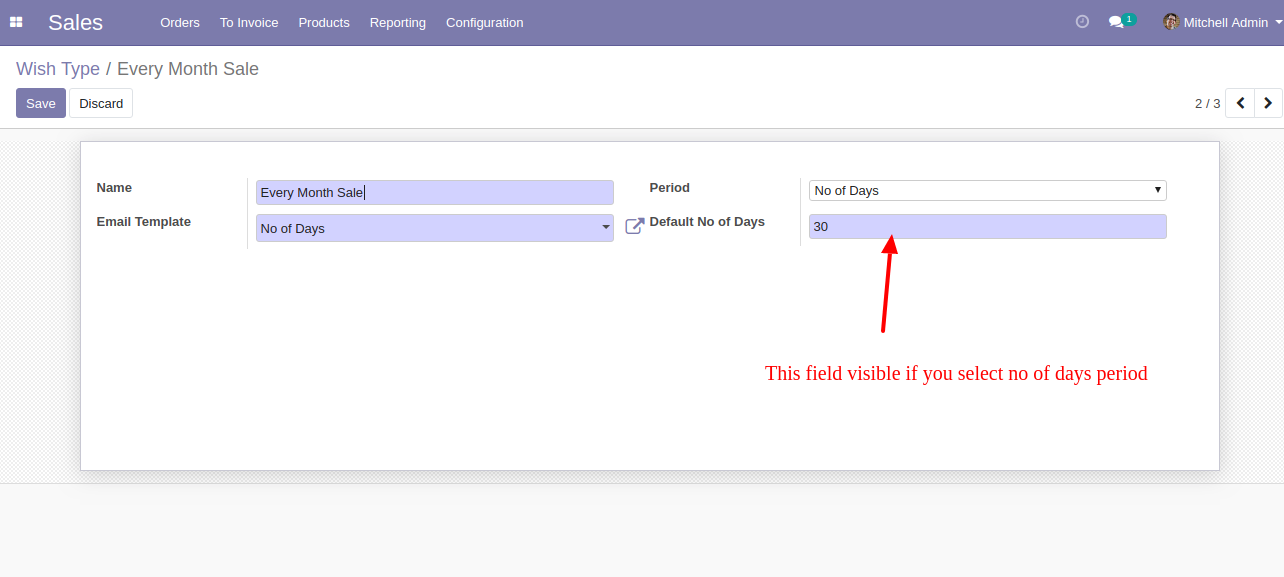Open the Orders menu
The image size is (1284, 577).
tap(180, 22)
